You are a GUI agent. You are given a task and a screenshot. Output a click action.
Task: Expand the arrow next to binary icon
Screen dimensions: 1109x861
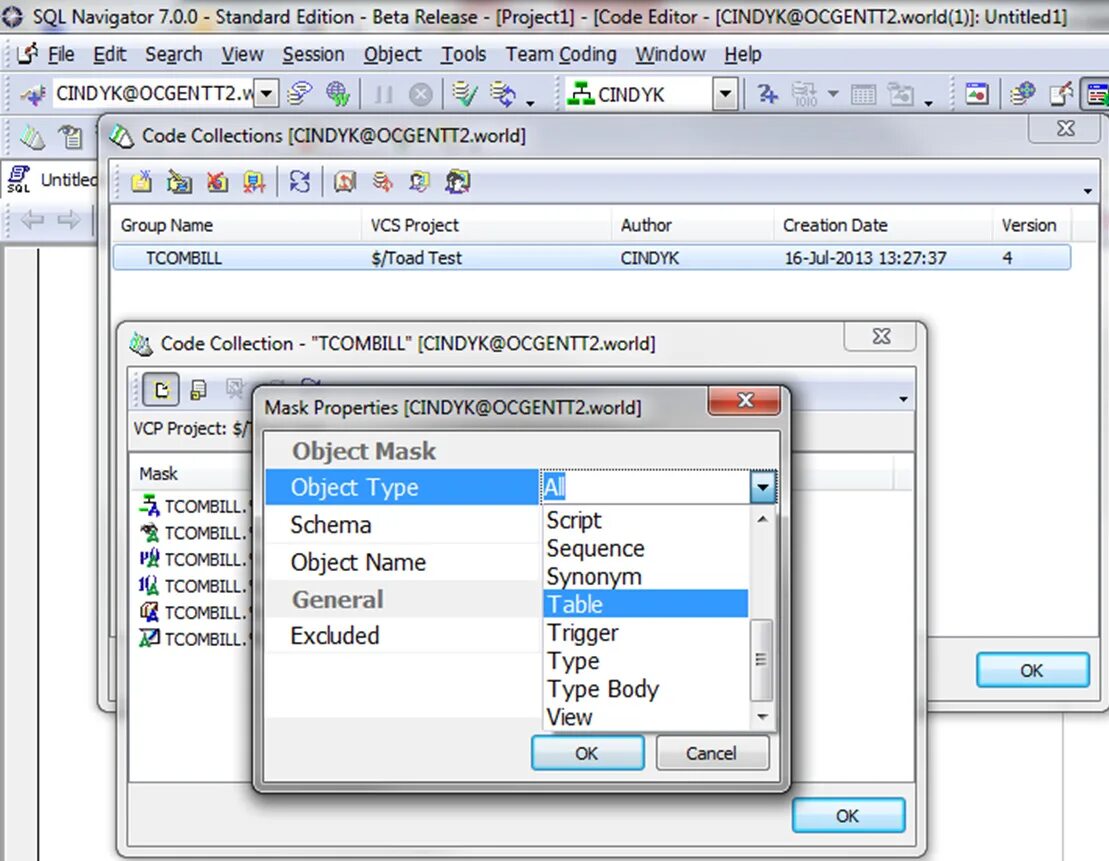click(832, 94)
